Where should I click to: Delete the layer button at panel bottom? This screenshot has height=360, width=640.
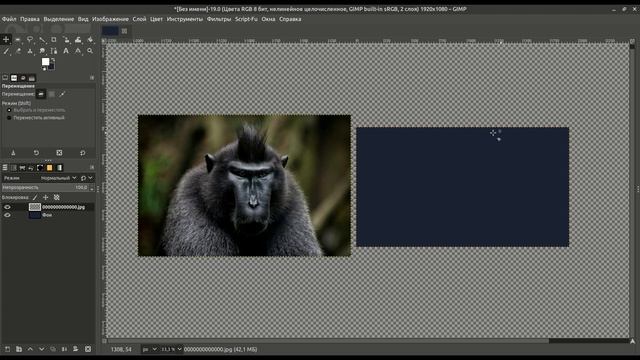pyautogui.click(x=88, y=349)
